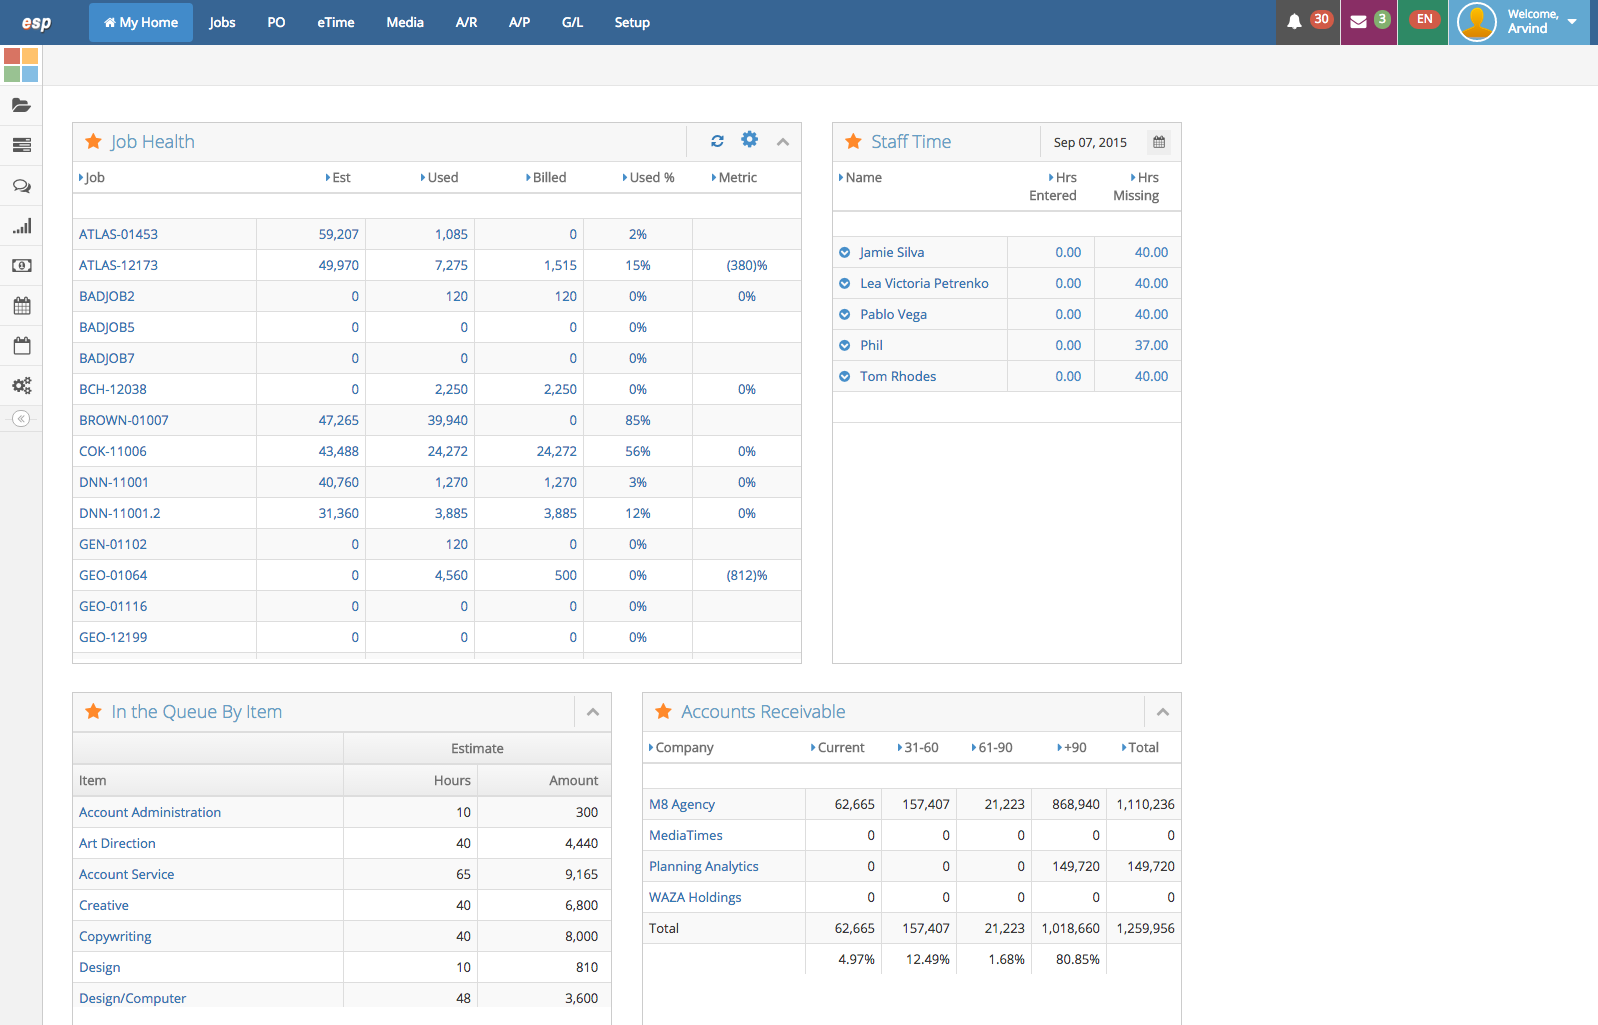The image size is (1598, 1025).
Task: Open the A/R menu
Action: click(466, 22)
